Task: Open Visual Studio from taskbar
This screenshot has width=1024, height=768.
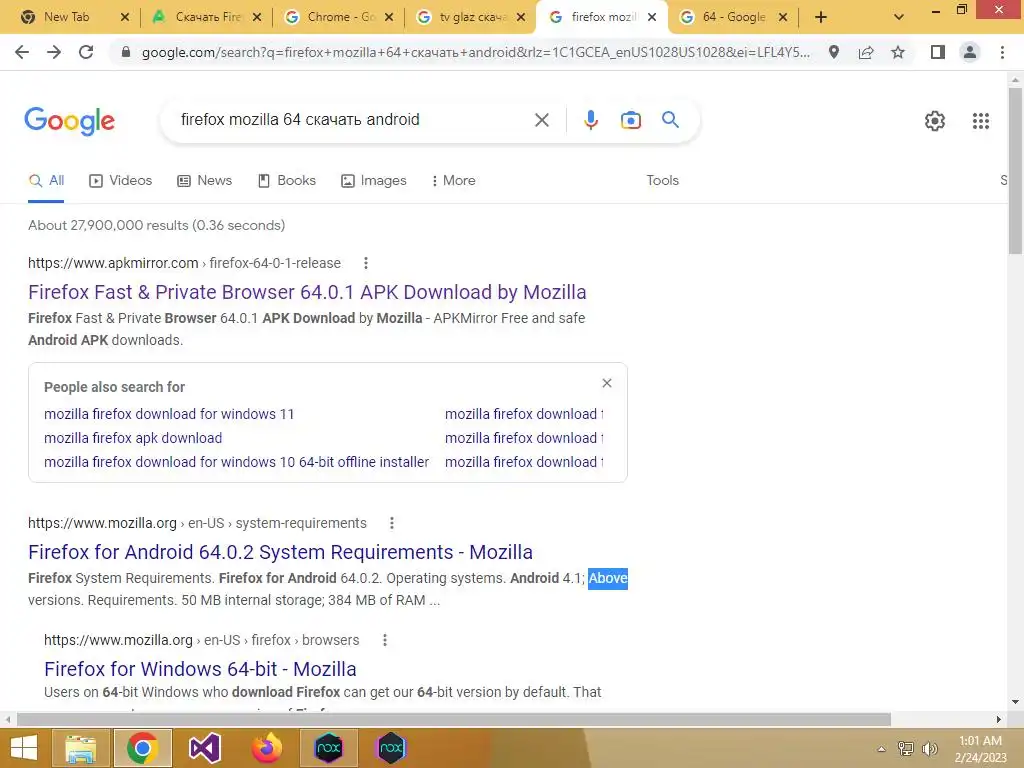Action: tap(204, 748)
